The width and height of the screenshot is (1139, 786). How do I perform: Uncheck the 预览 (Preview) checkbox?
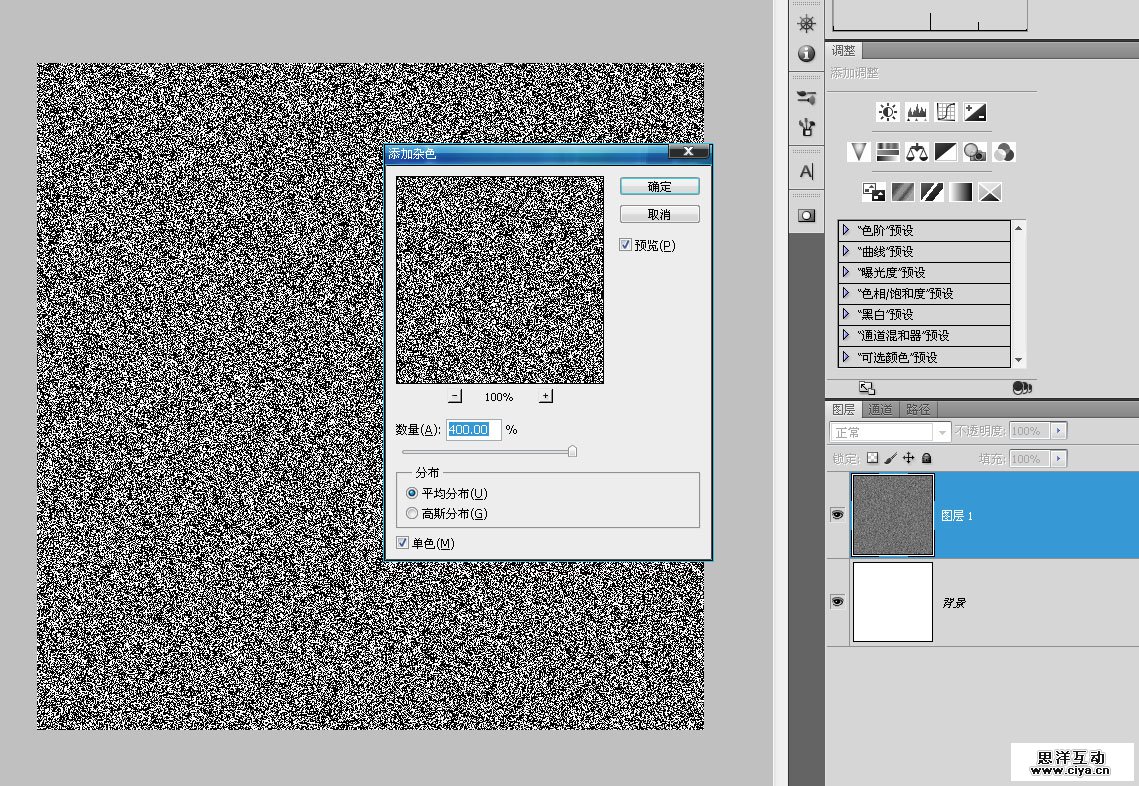coord(626,245)
